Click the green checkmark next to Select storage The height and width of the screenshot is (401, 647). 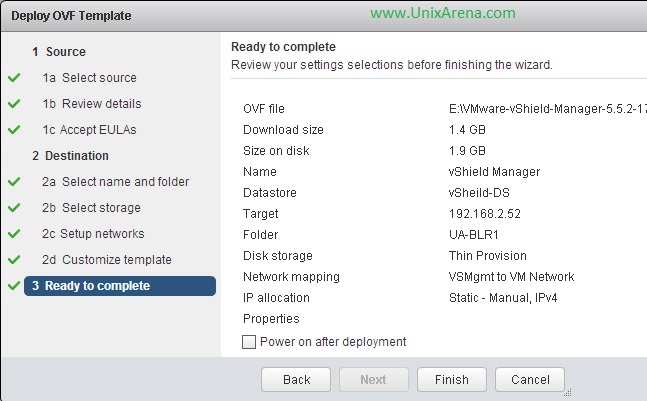[14, 208]
